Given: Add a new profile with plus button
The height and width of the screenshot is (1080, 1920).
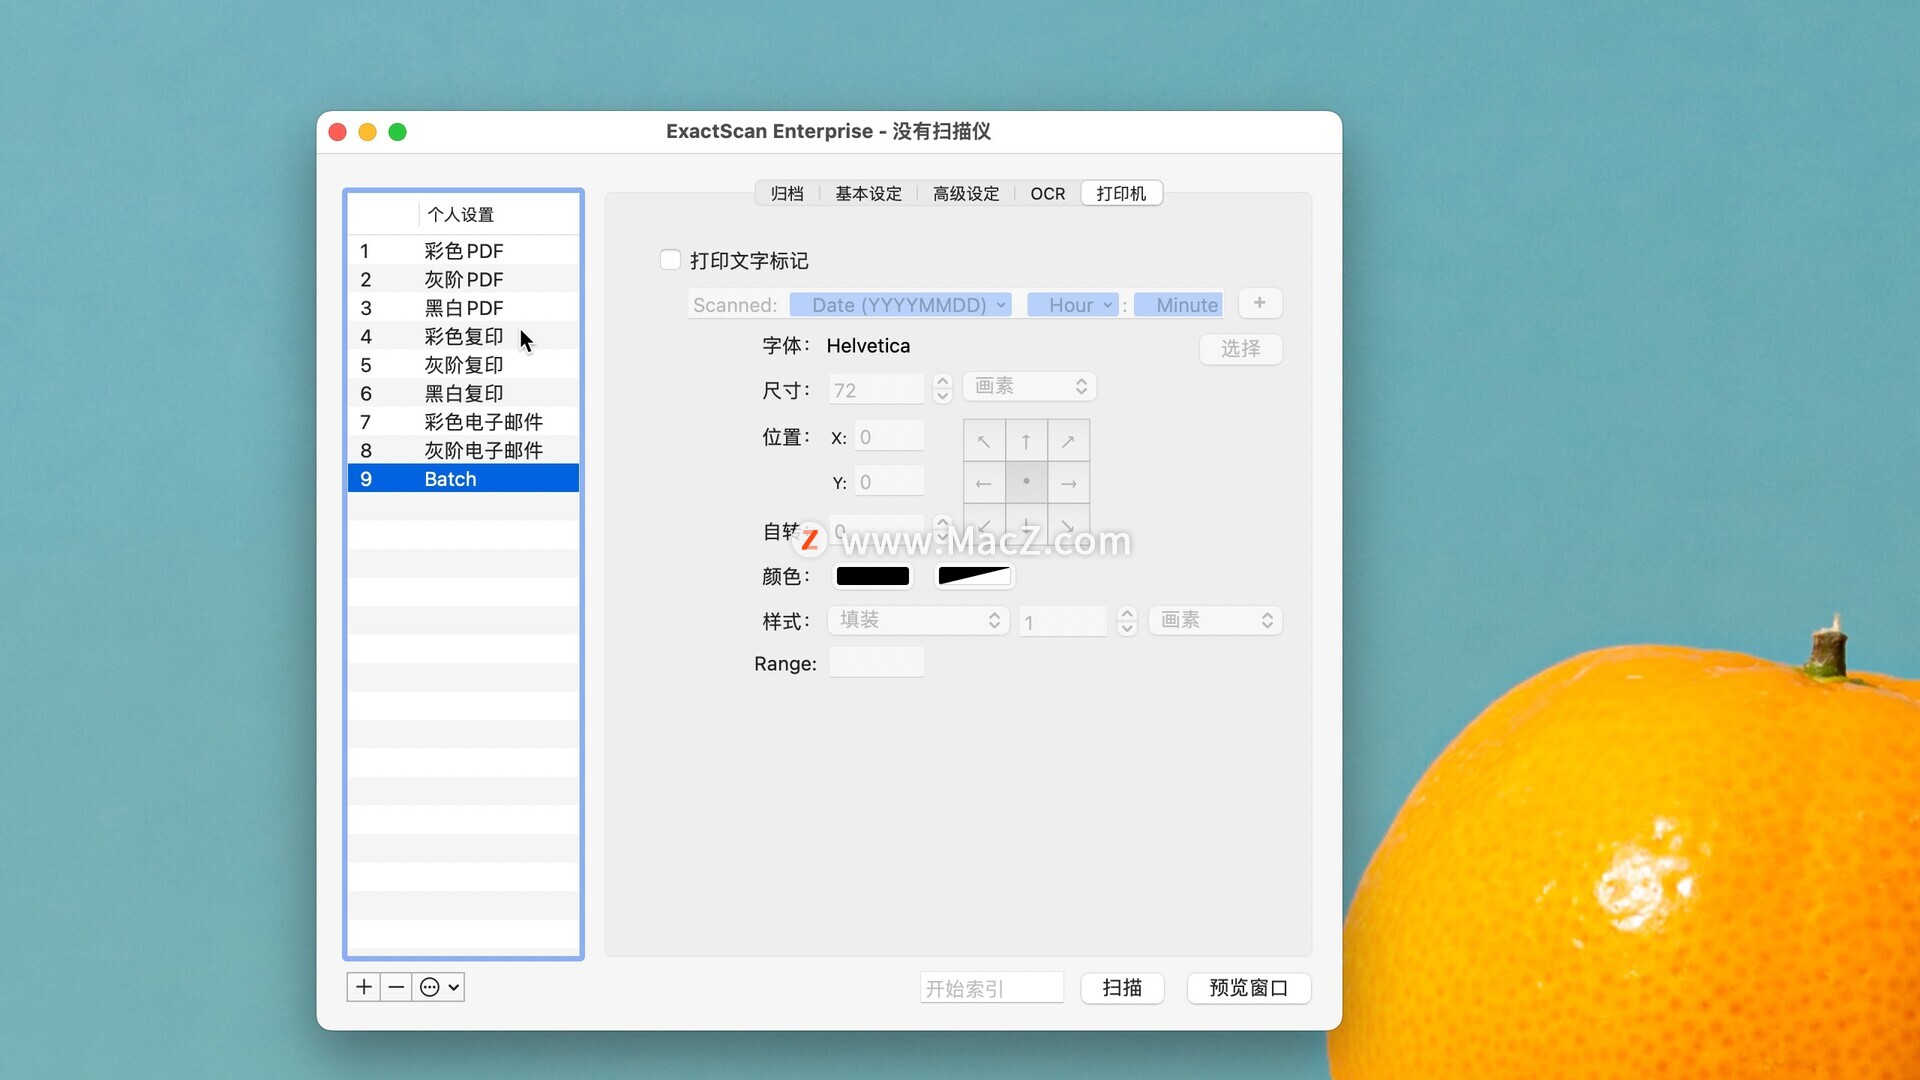Looking at the screenshot, I should coord(364,987).
